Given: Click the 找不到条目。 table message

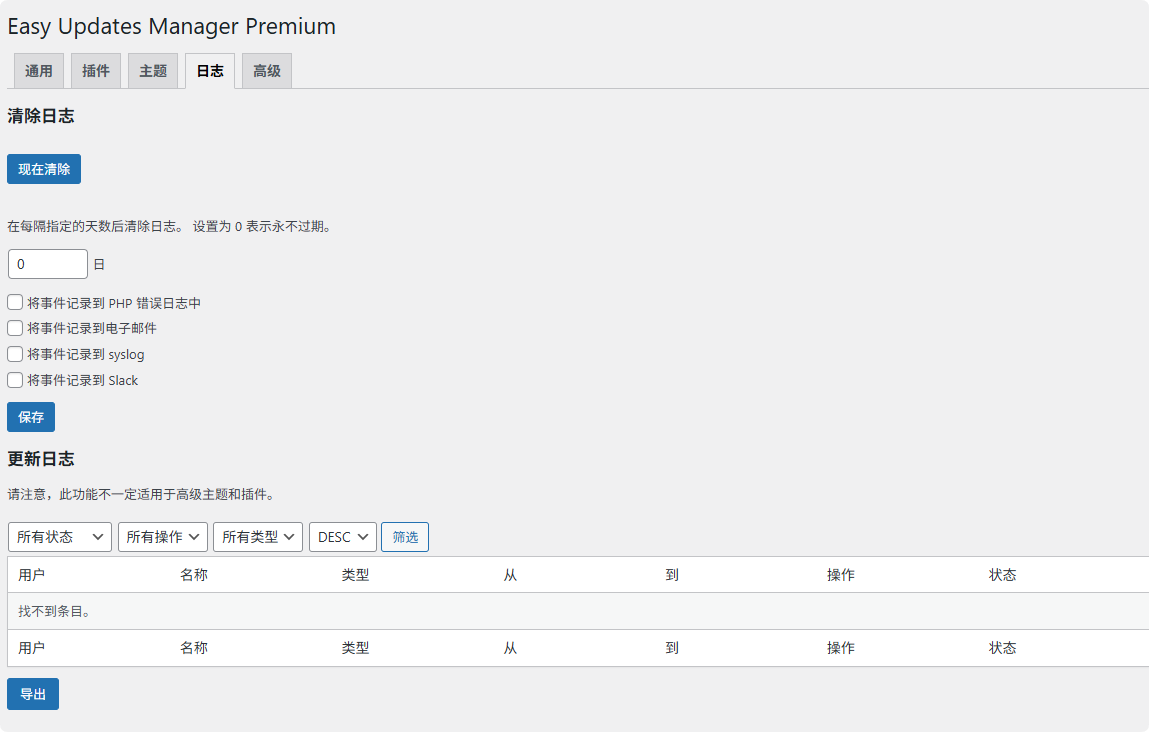Looking at the screenshot, I should 55,611.
